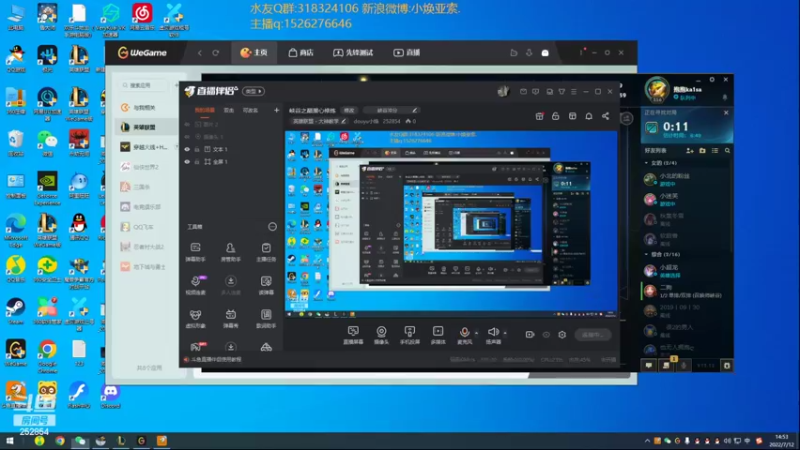Open the danmaku show TV tool
This screenshot has width=800, height=450.
(231, 318)
